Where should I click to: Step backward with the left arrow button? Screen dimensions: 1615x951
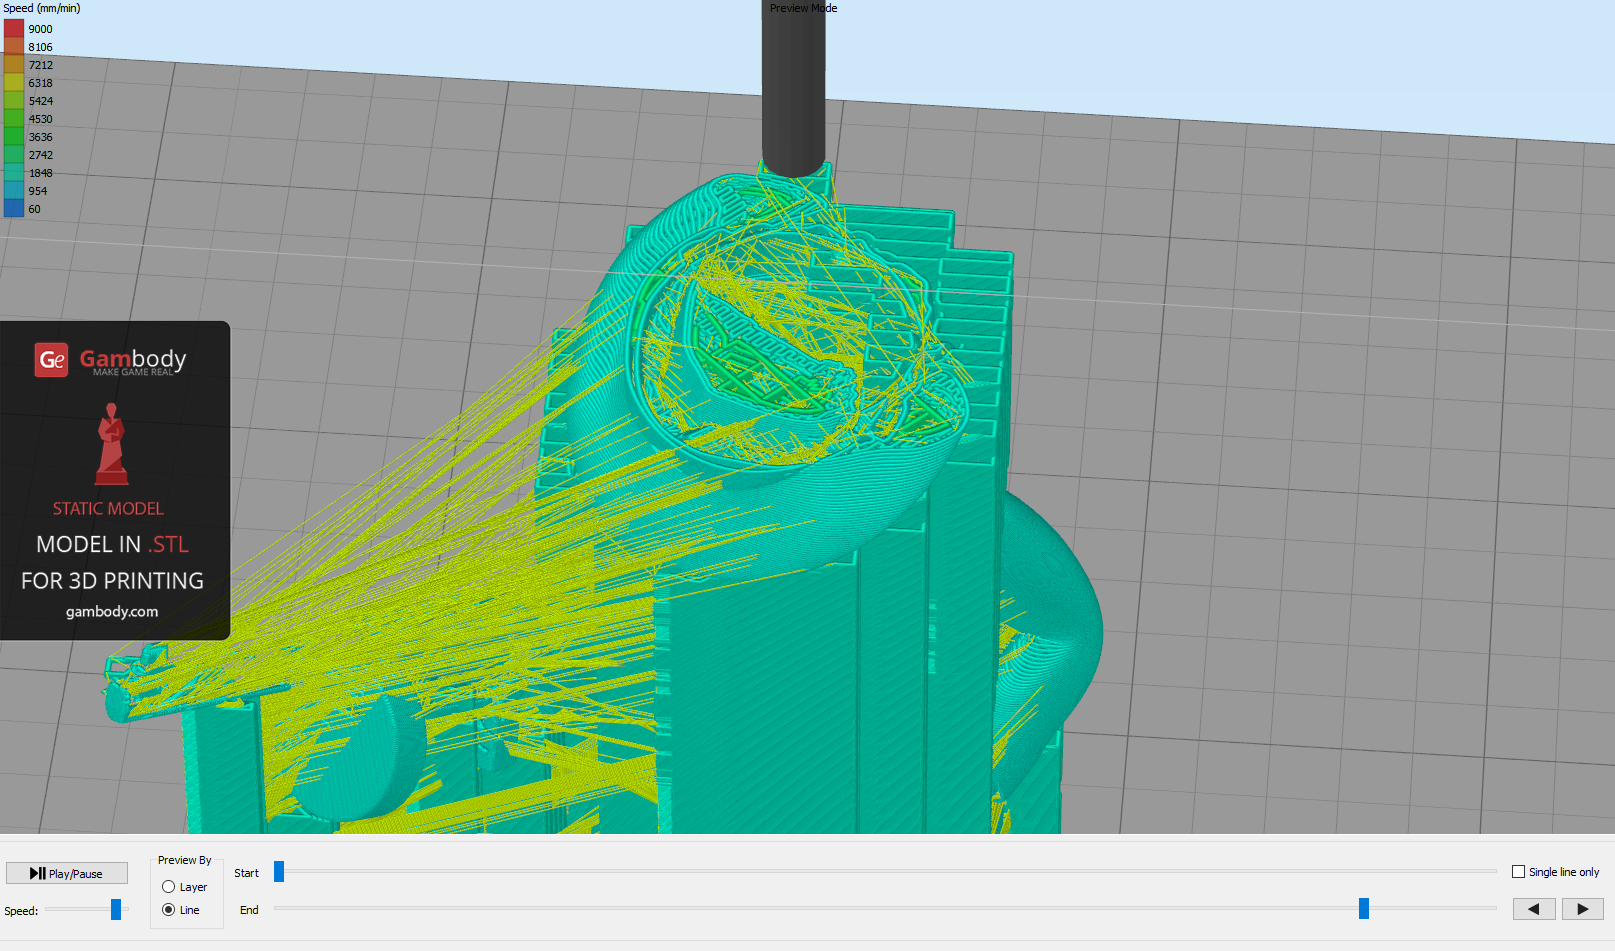point(1533,909)
